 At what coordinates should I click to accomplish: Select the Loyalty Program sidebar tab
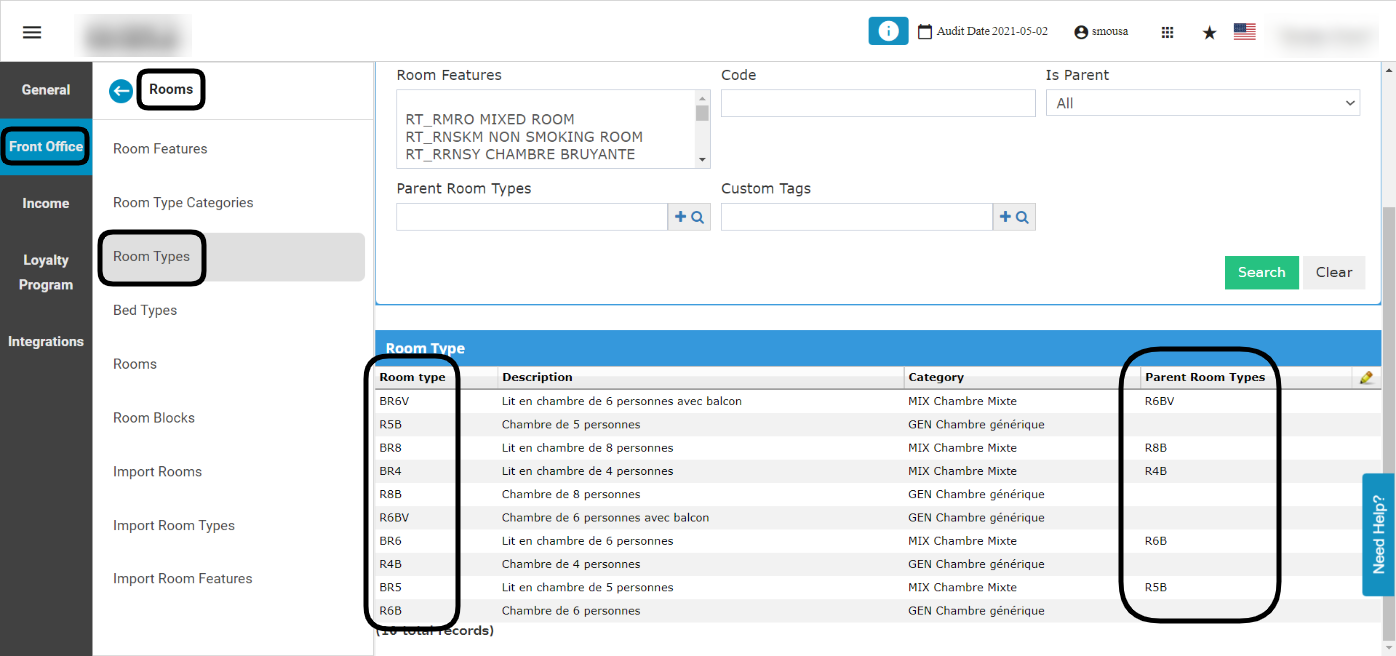click(46, 272)
